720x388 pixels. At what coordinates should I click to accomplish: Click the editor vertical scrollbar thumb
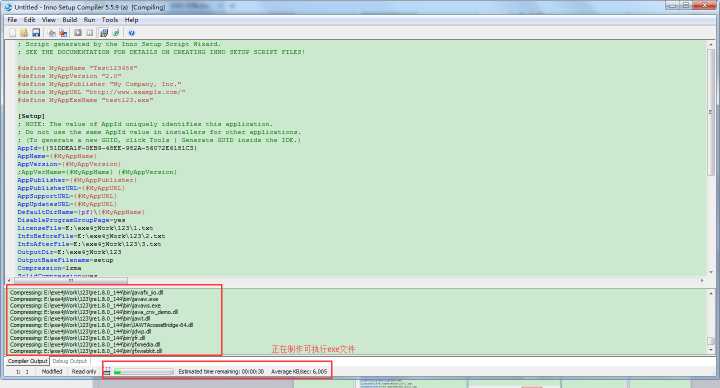point(710,112)
